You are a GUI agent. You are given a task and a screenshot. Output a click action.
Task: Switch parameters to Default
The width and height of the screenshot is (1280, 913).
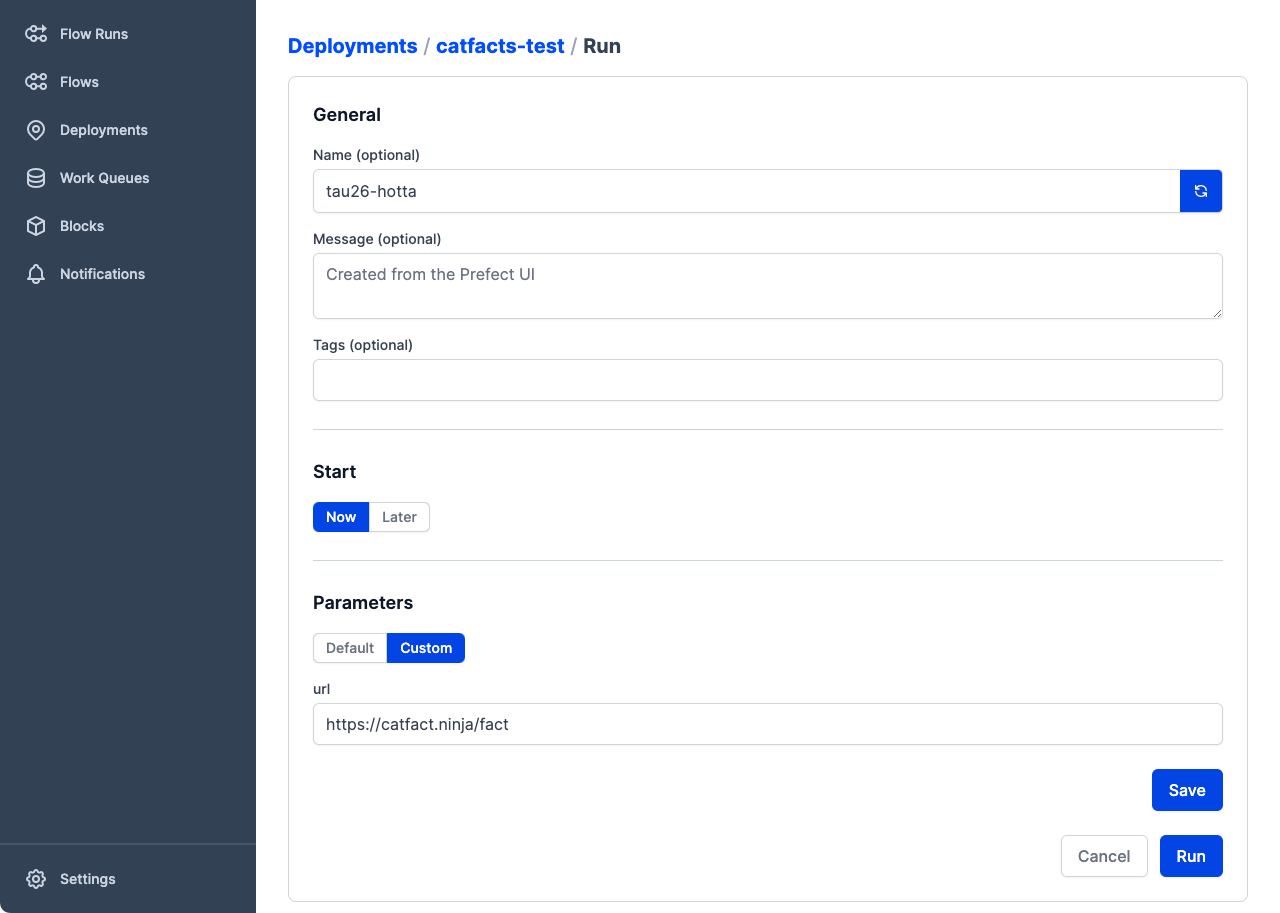click(350, 648)
